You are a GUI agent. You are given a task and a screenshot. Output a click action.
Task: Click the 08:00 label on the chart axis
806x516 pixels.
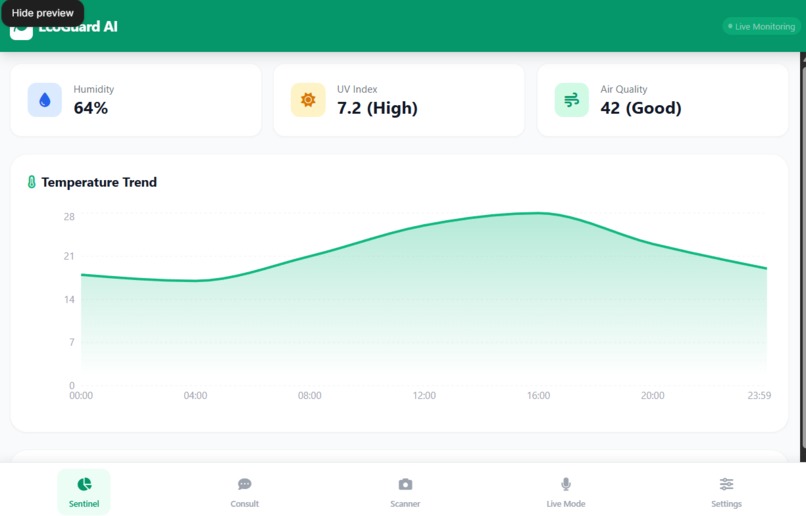click(309, 396)
